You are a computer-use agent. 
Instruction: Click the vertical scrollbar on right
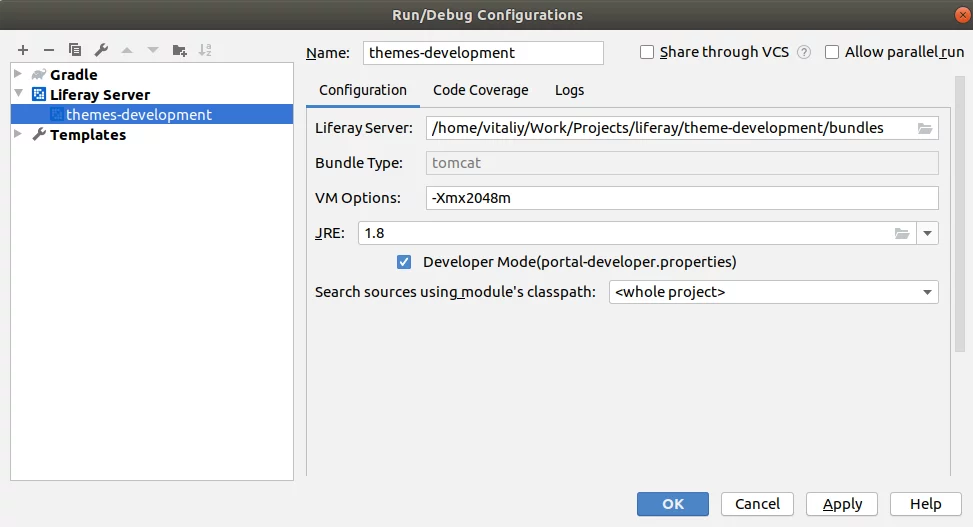[x=960, y=214]
